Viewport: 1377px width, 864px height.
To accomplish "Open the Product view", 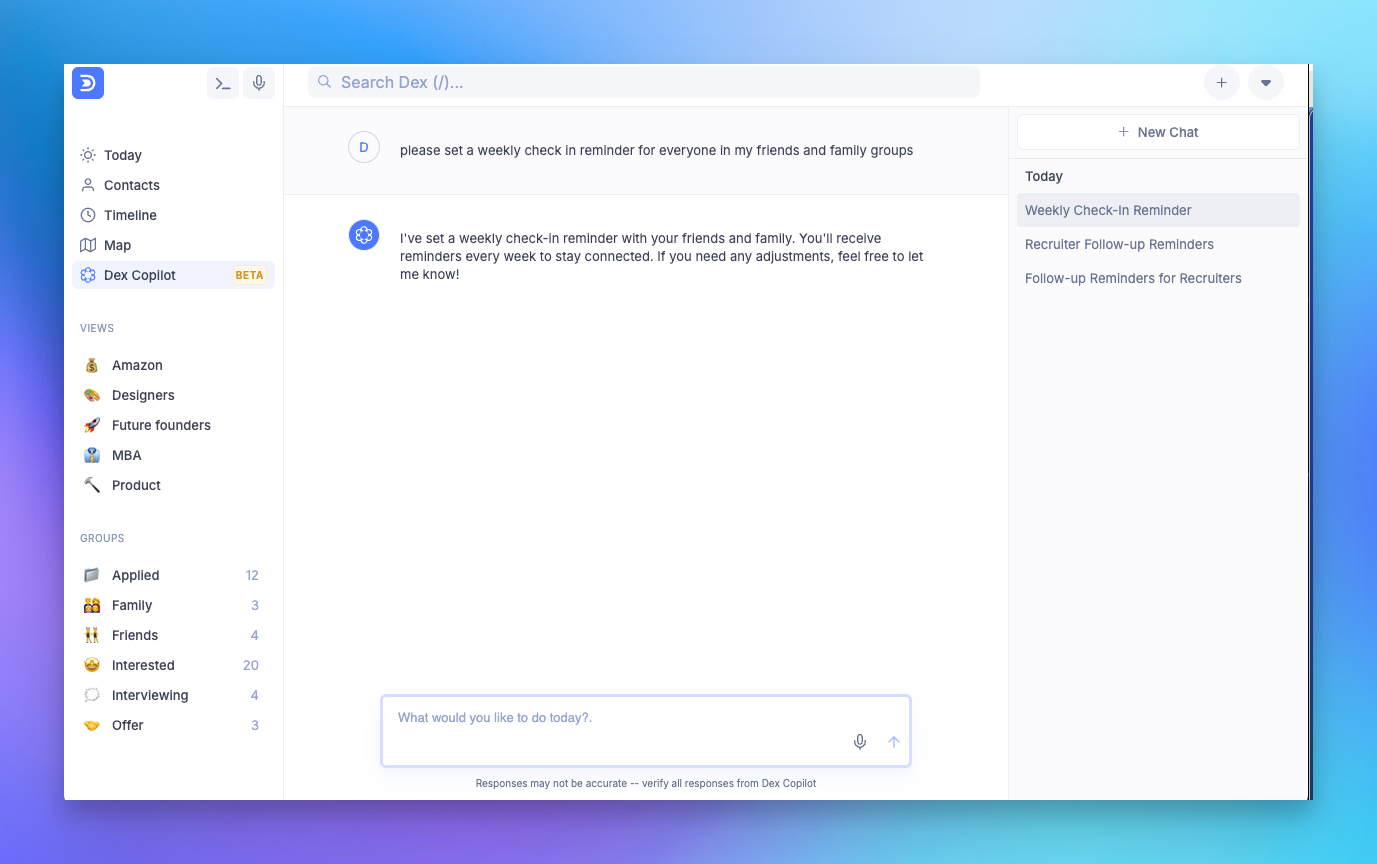I will (x=173, y=485).
